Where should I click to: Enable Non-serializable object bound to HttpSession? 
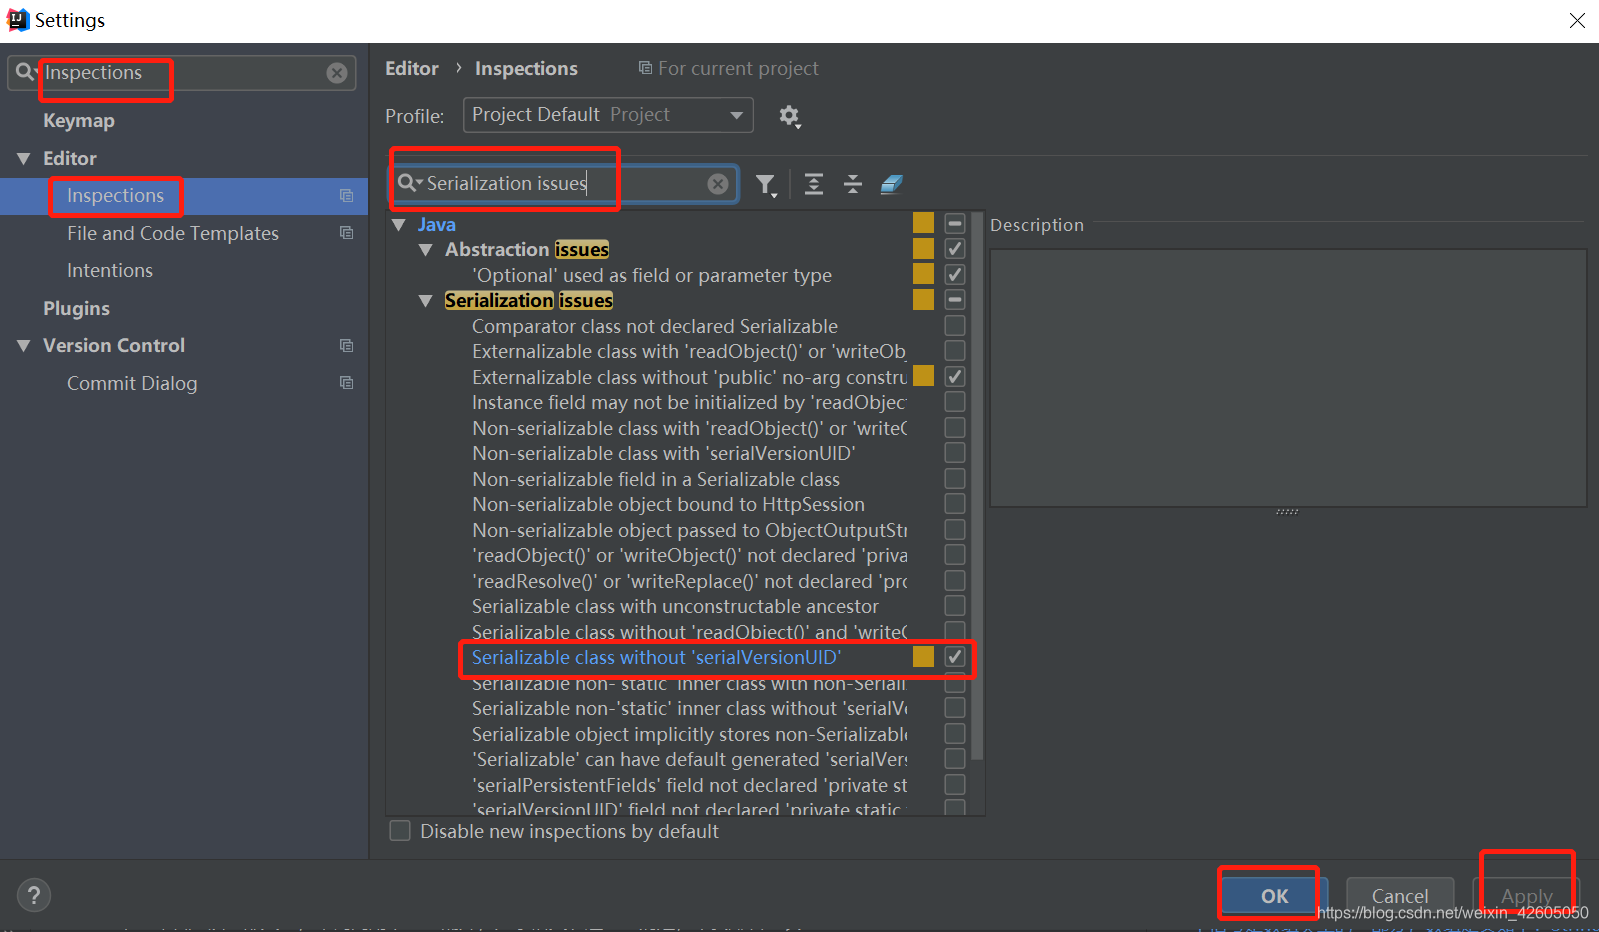[x=955, y=504]
